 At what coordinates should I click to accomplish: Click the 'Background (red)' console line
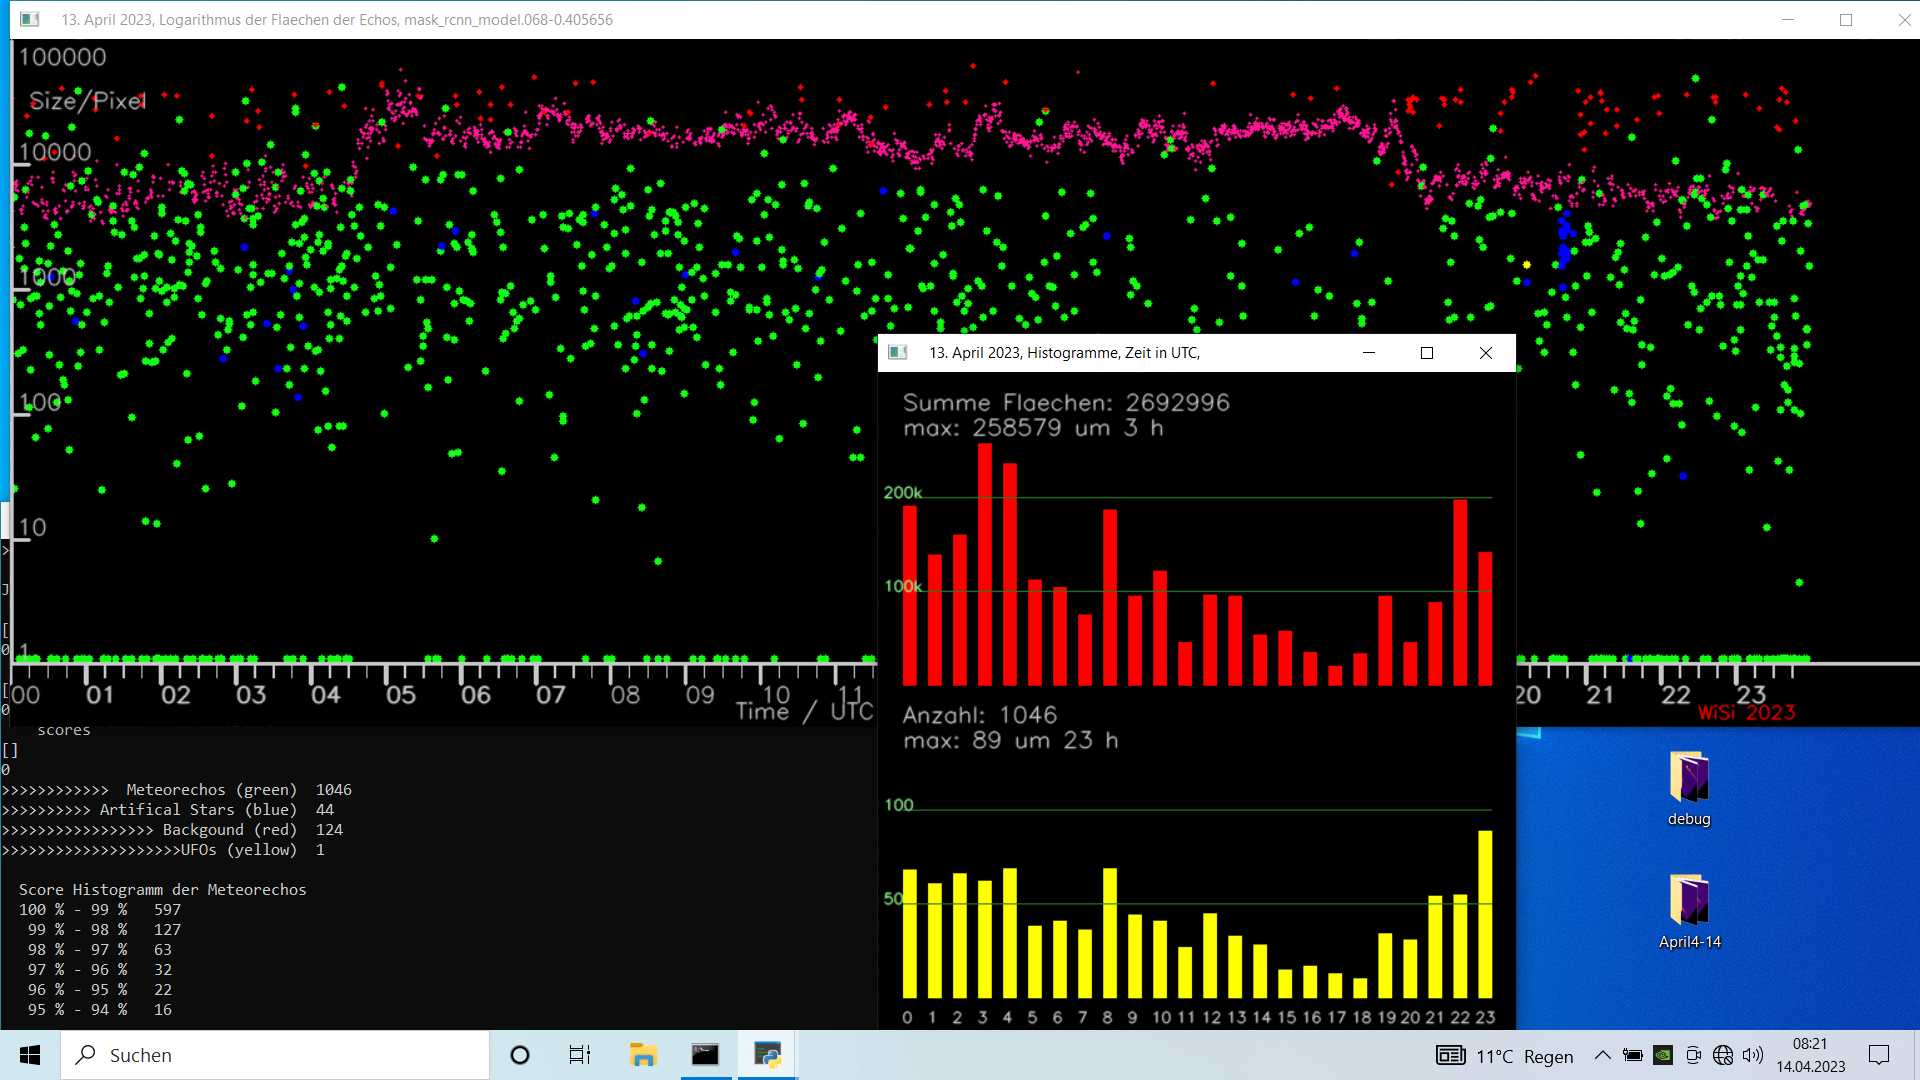pos(172,830)
